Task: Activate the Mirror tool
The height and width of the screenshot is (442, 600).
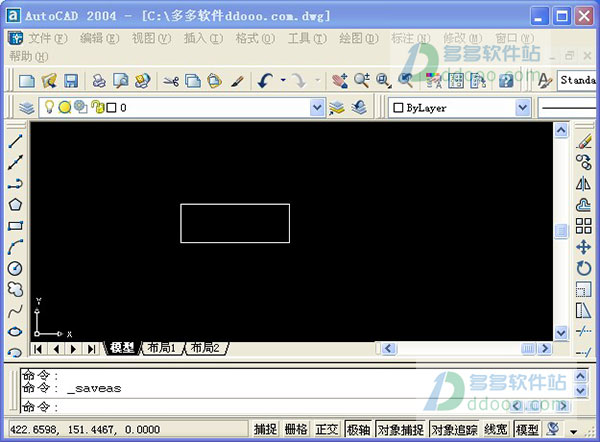Action: [x=584, y=184]
